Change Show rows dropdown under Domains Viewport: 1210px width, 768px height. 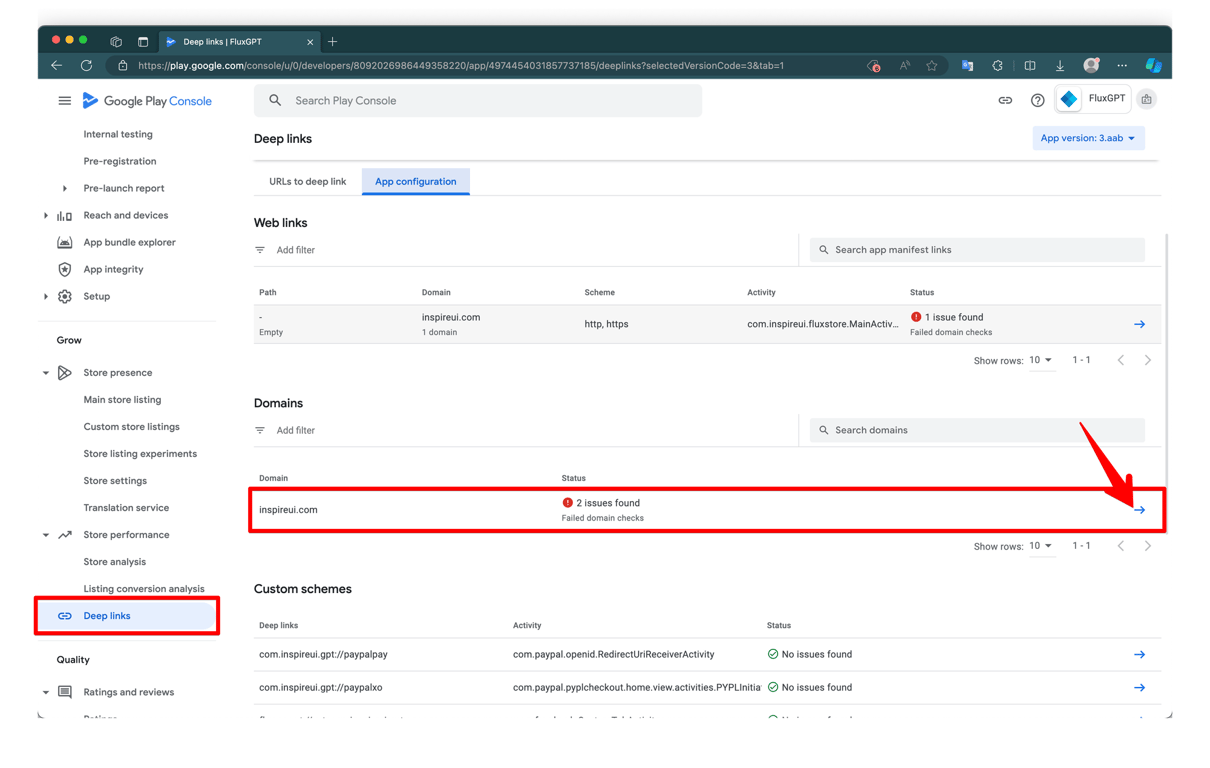click(x=1041, y=546)
